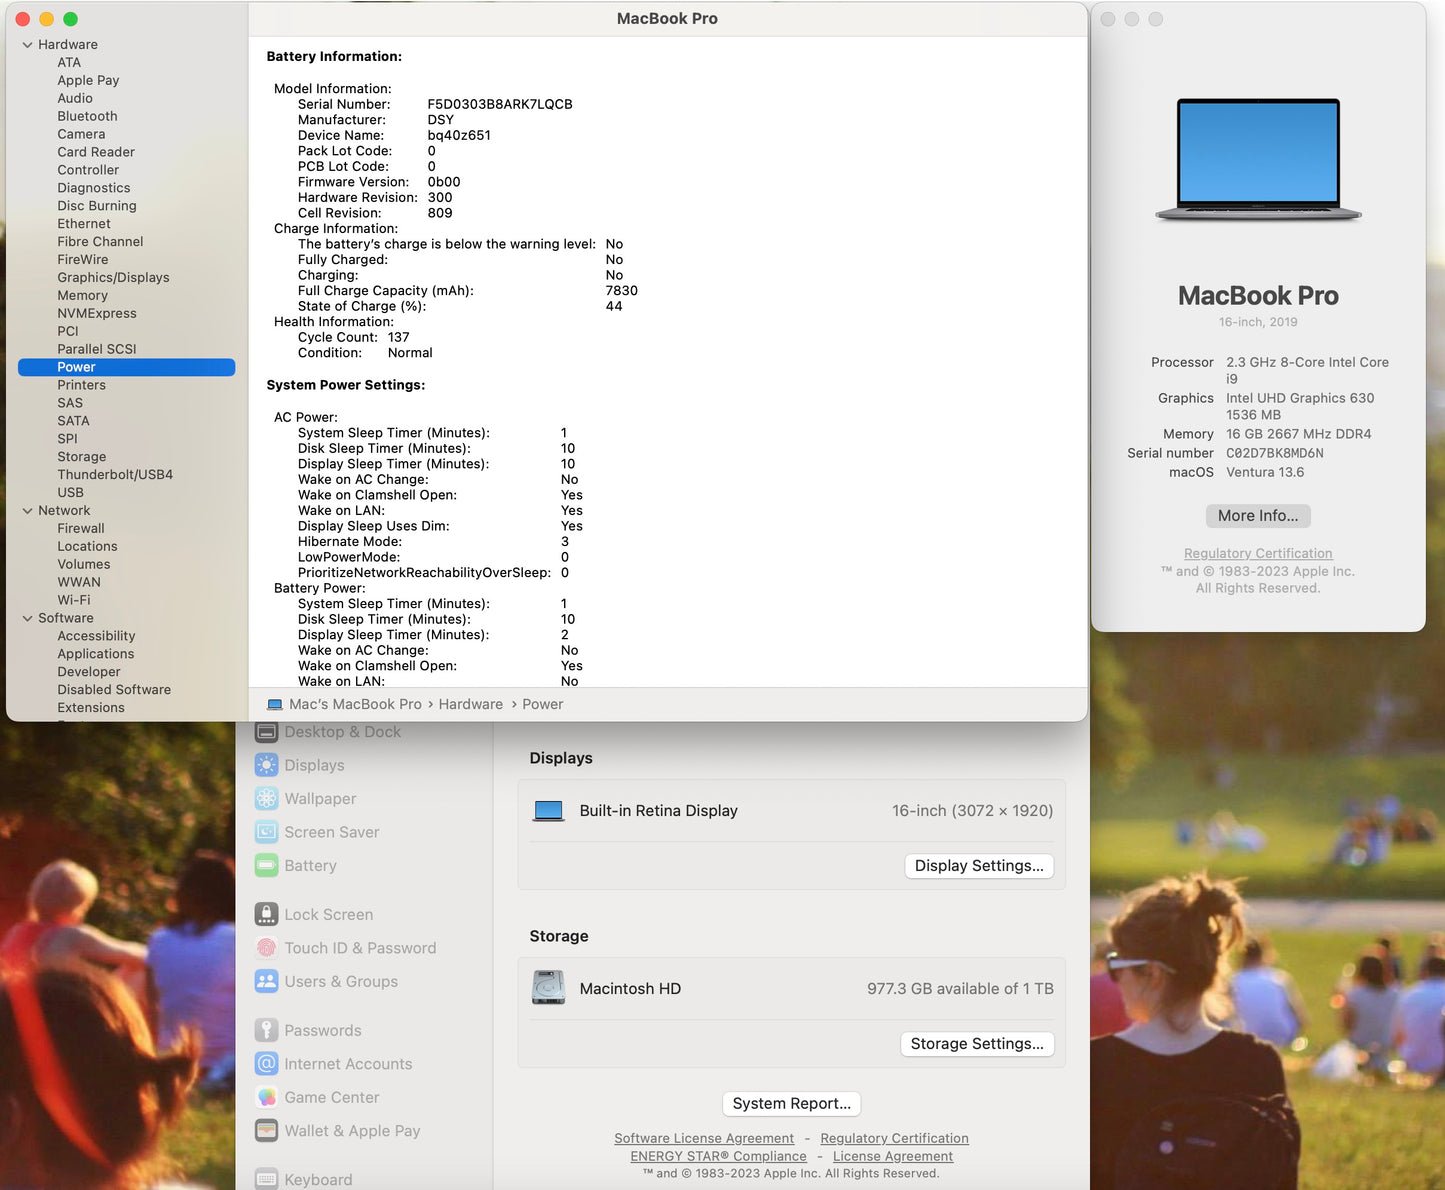This screenshot has width=1445, height=1190.
Task: Open Keyboard settings in the sidebar
Action: point(317,1178)
